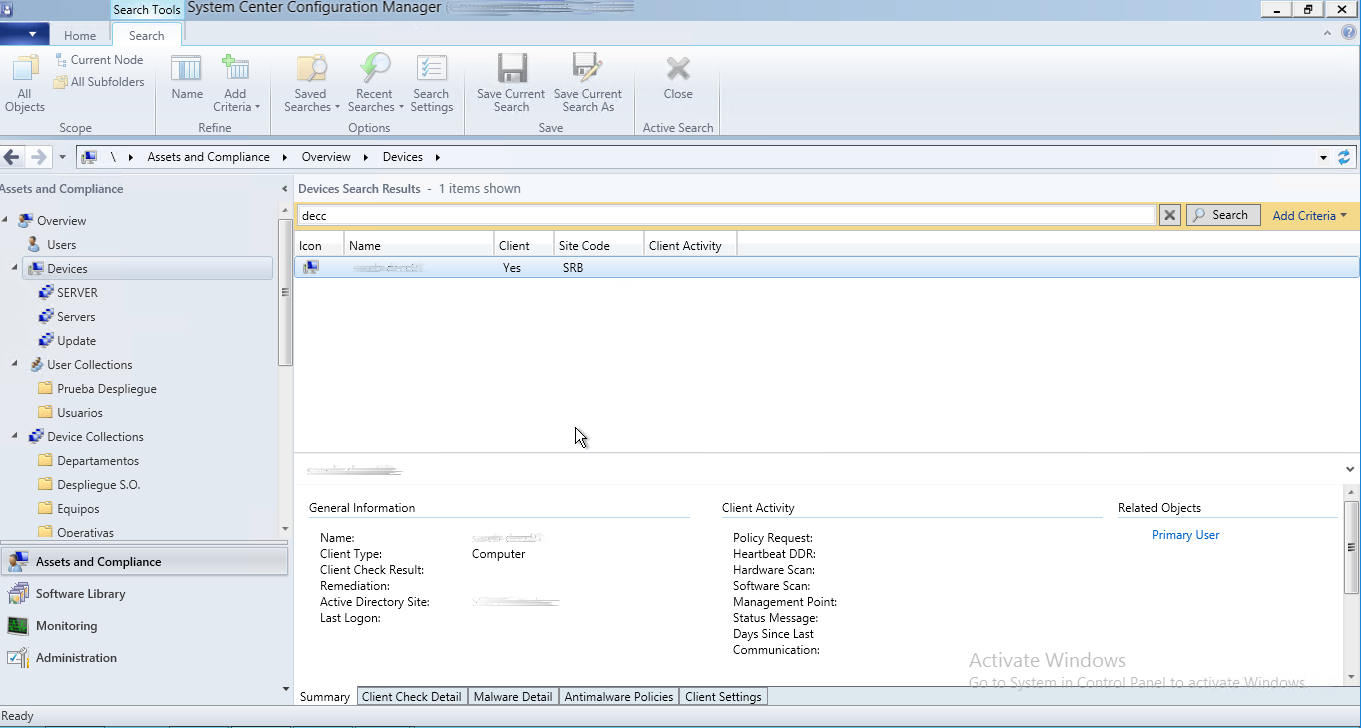Collapse the Device Collections tree node
Image resolution: width=1361 pixels, height=728 pixels.
tap(15, 437)
